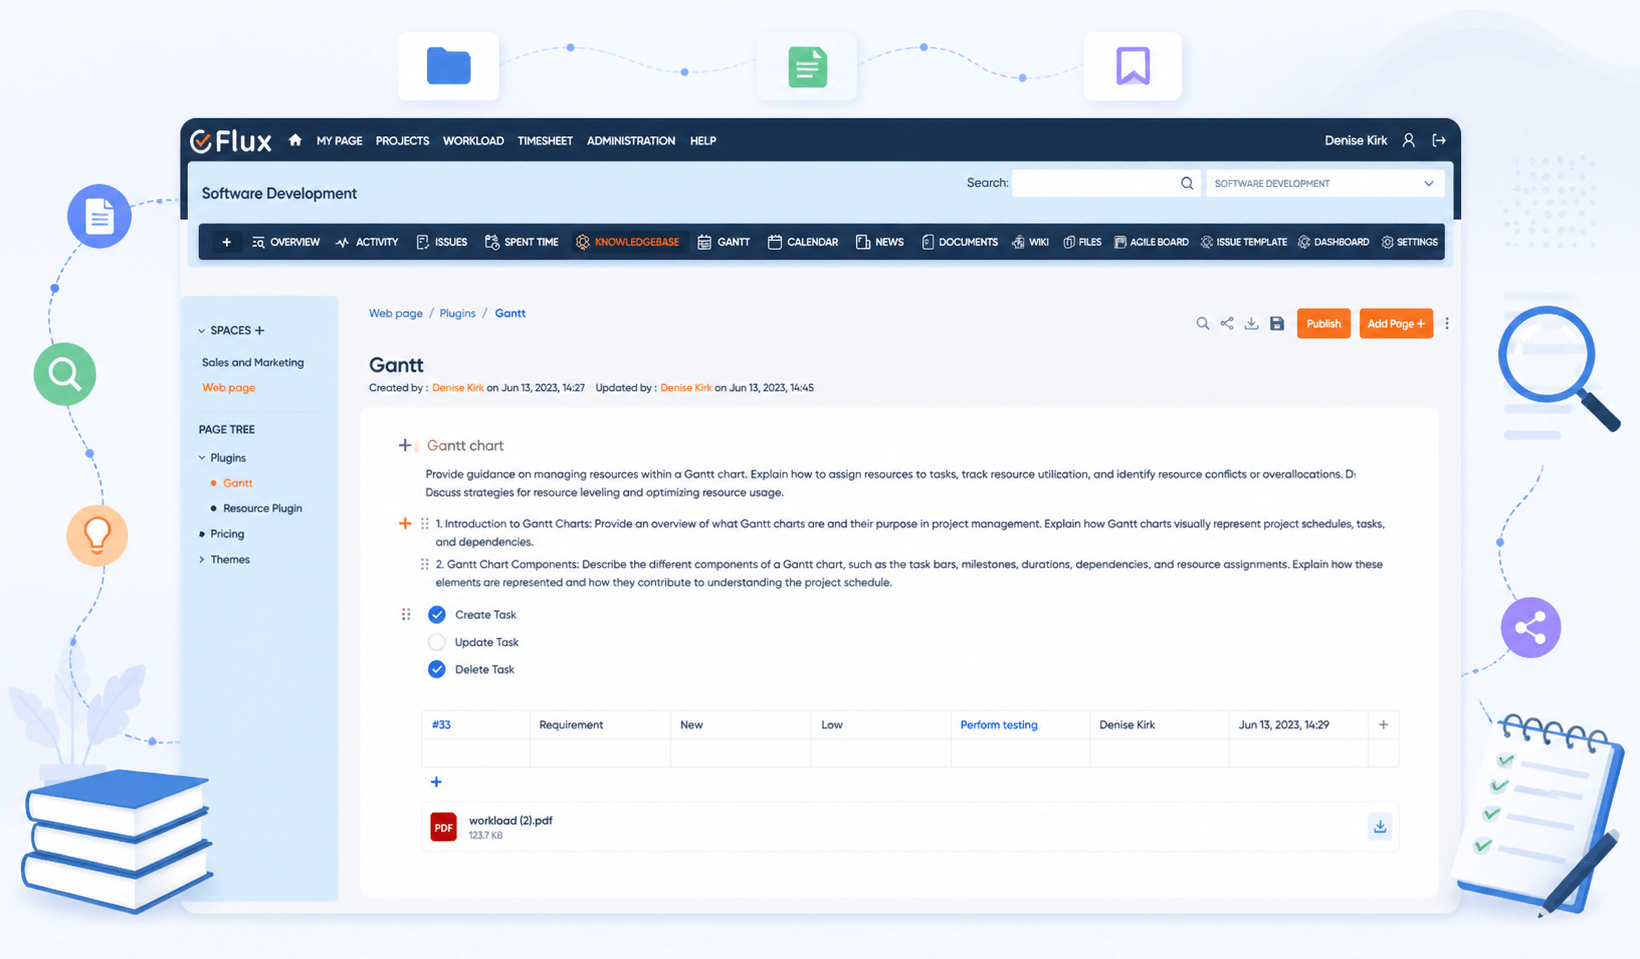The image size is (1640, 959).
Task: Open the user profile icon beside Denise Kirk
Action: pyautogui.click(x=1408, y=140)
